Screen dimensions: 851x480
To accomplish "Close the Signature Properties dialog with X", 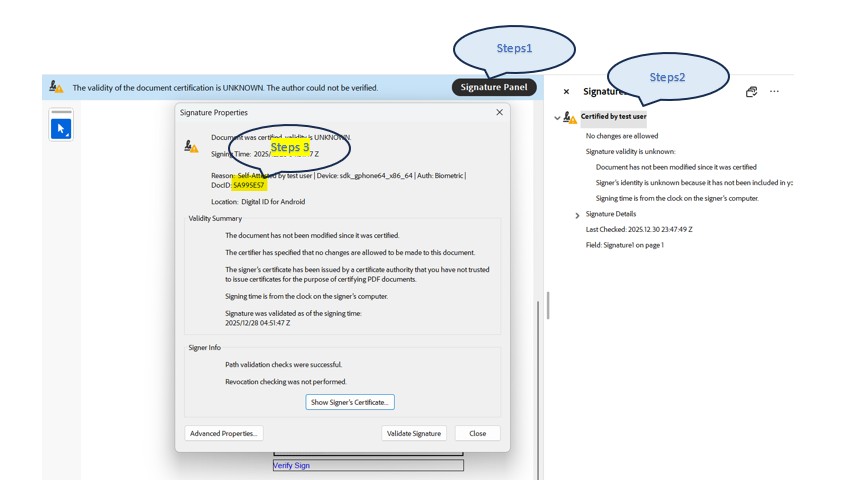I will coord(499,112).
